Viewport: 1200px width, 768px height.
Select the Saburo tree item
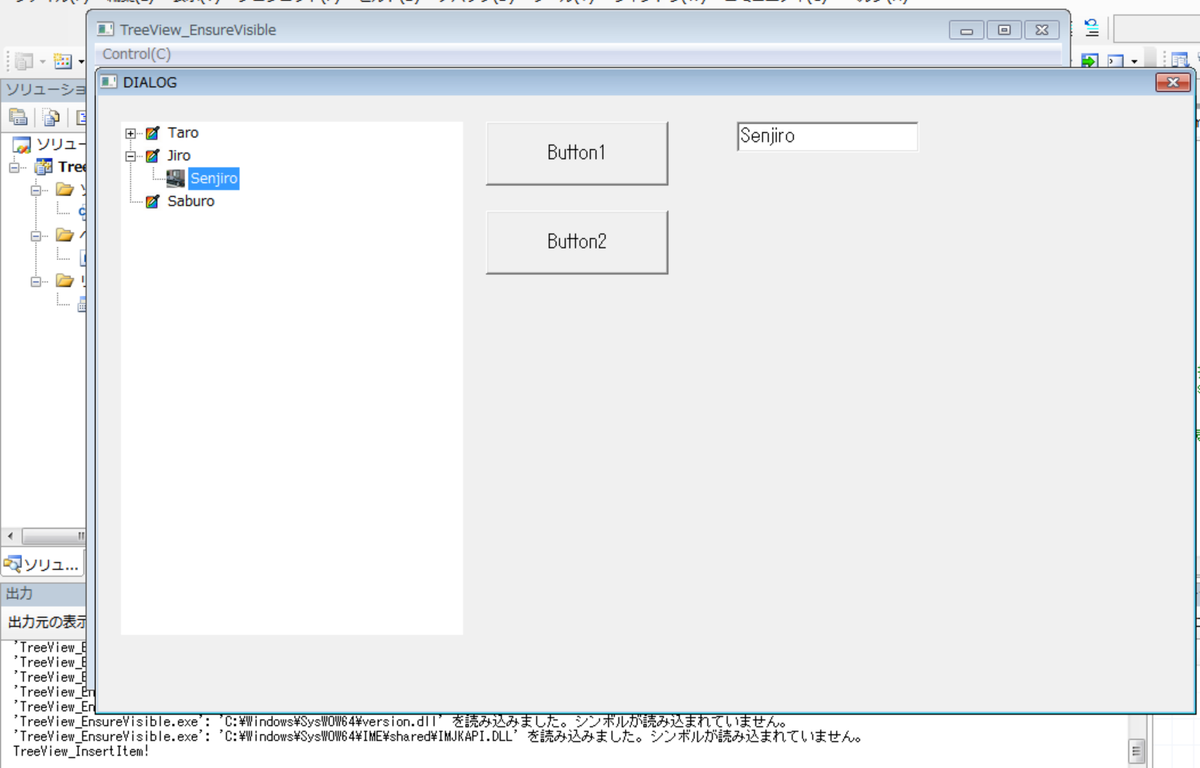point(191,202)
